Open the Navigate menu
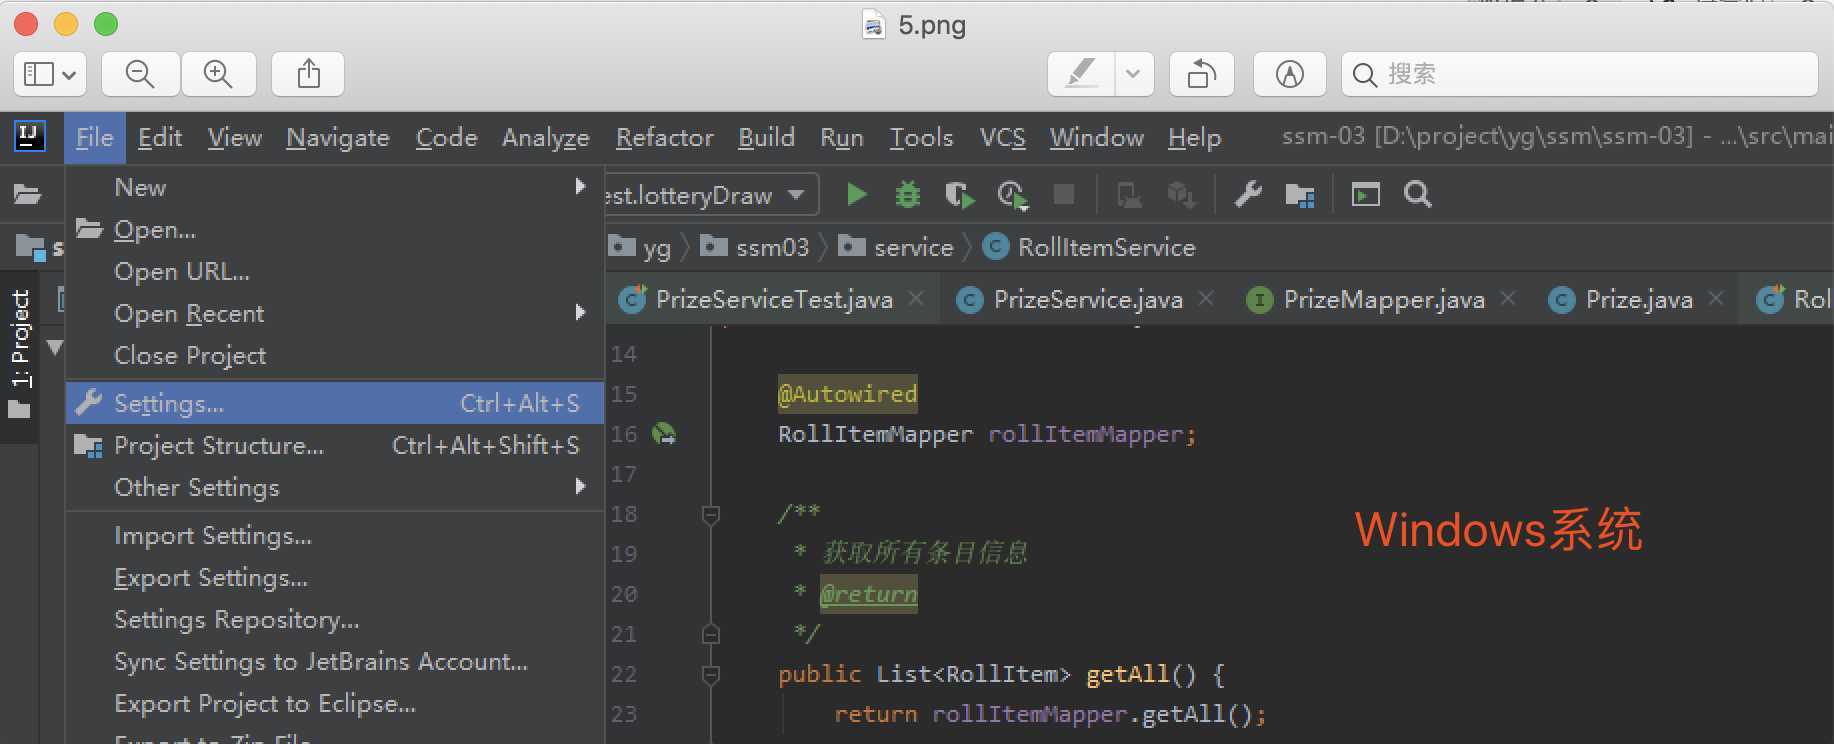Viewport: 1834px width, 744px height. click(x=338, y=138)
